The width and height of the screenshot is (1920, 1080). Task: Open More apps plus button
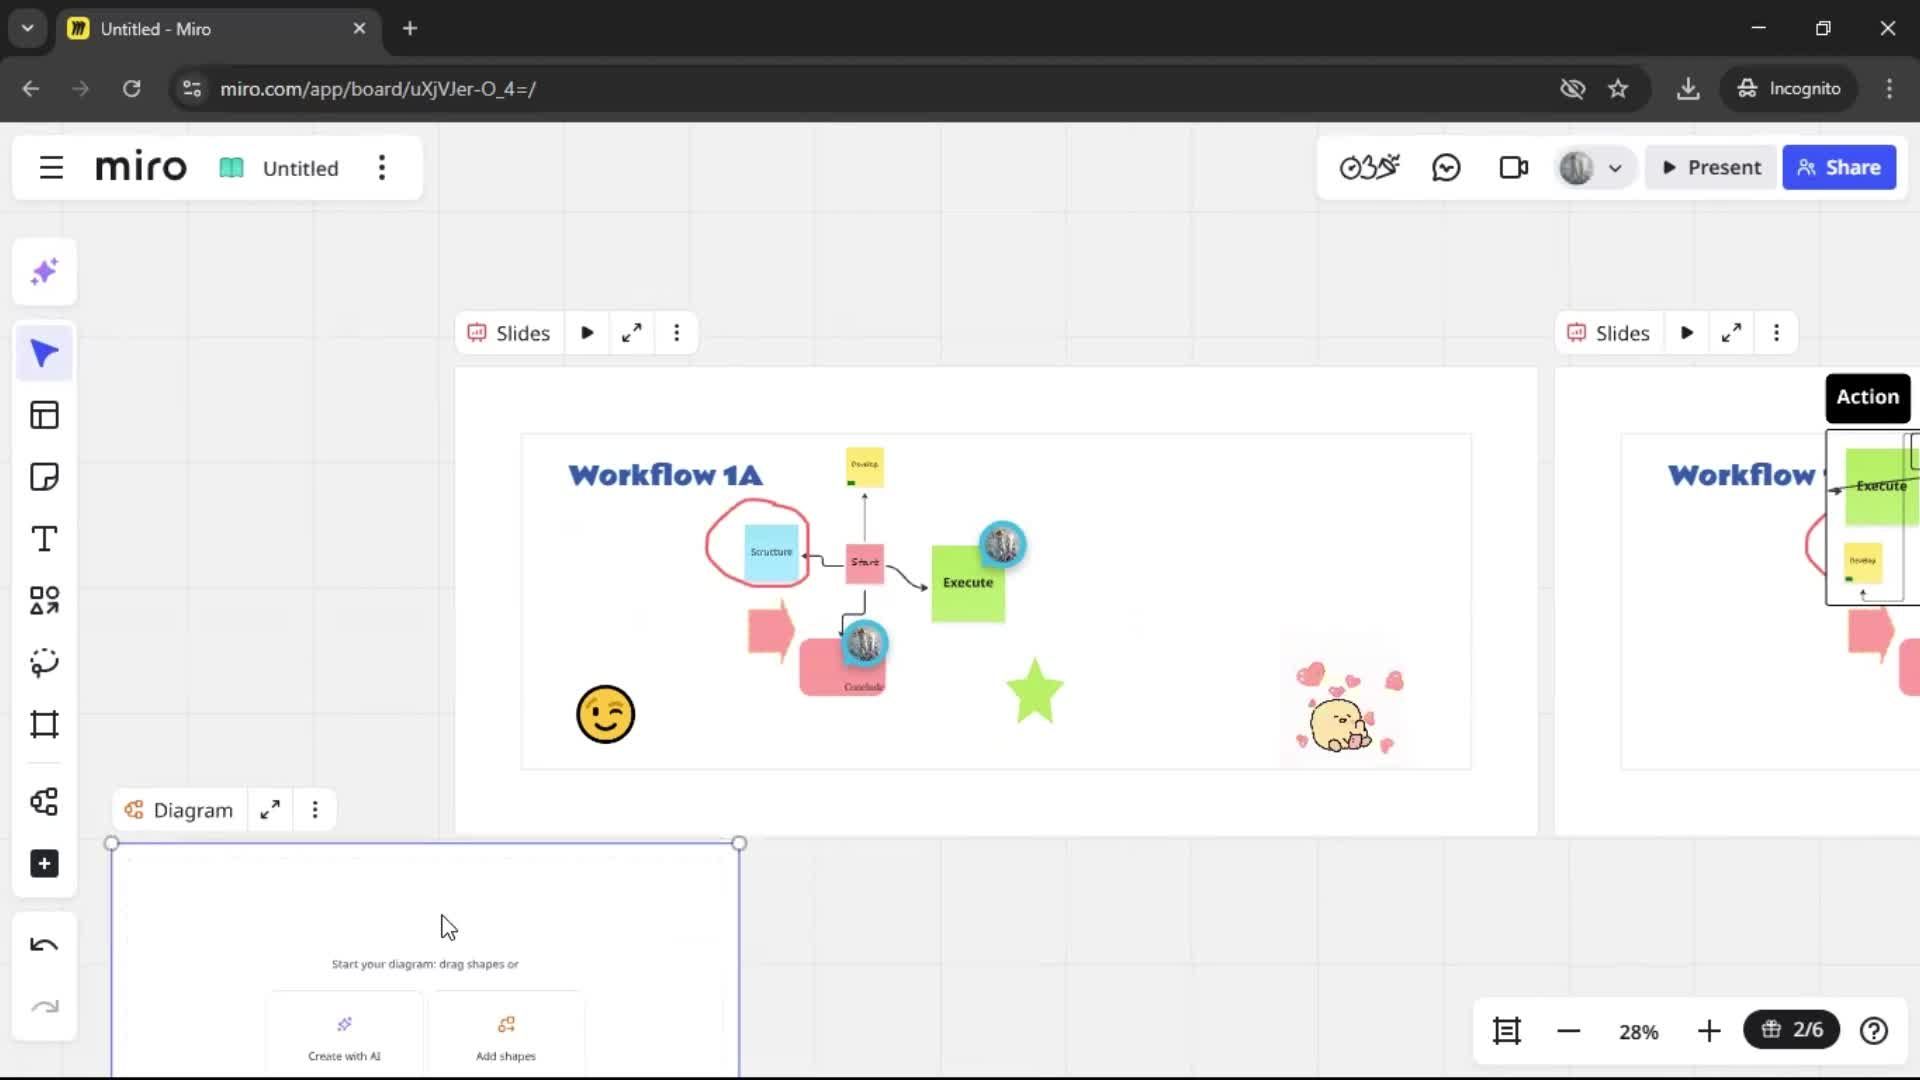click(x=44, y=864)
